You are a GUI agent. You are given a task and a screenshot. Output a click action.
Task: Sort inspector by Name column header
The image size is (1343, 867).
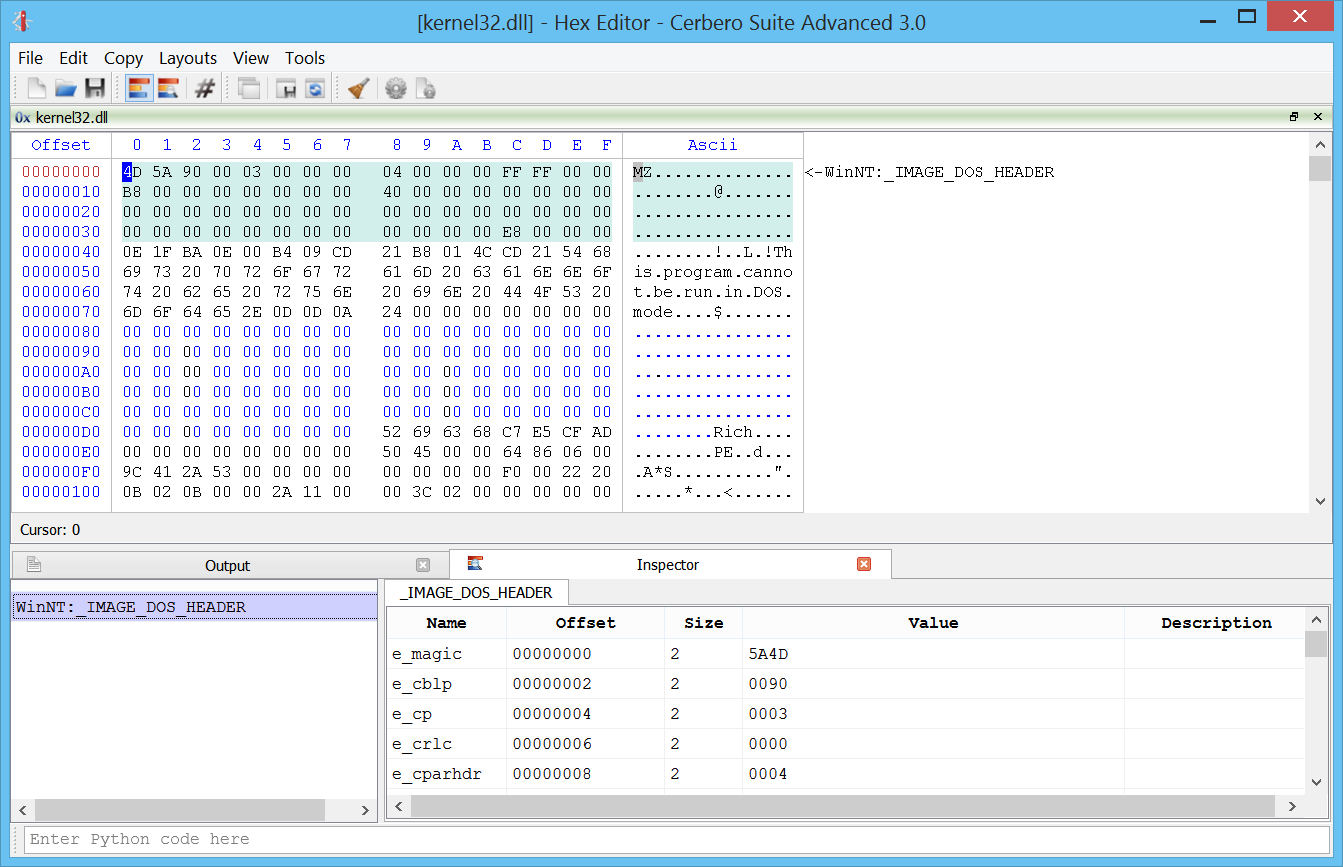[x=446, y=622]
